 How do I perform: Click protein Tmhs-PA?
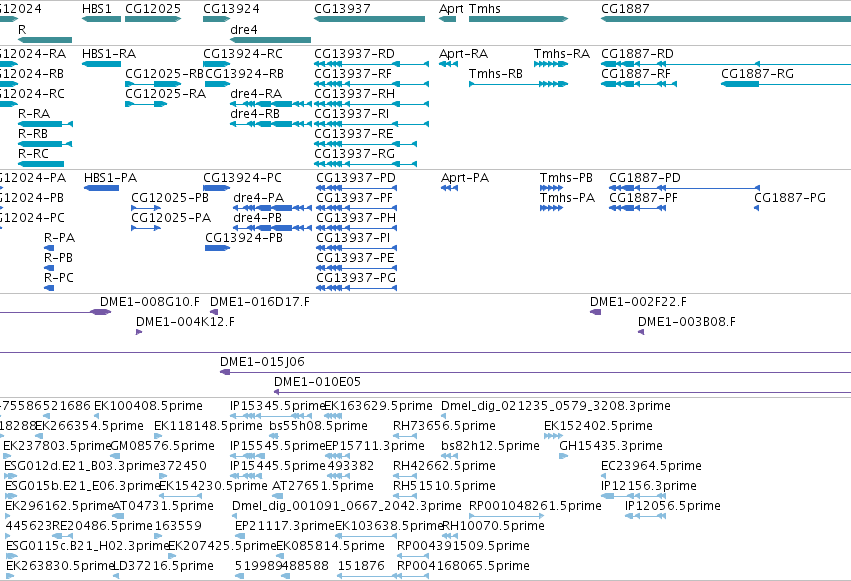pos(551,208)
